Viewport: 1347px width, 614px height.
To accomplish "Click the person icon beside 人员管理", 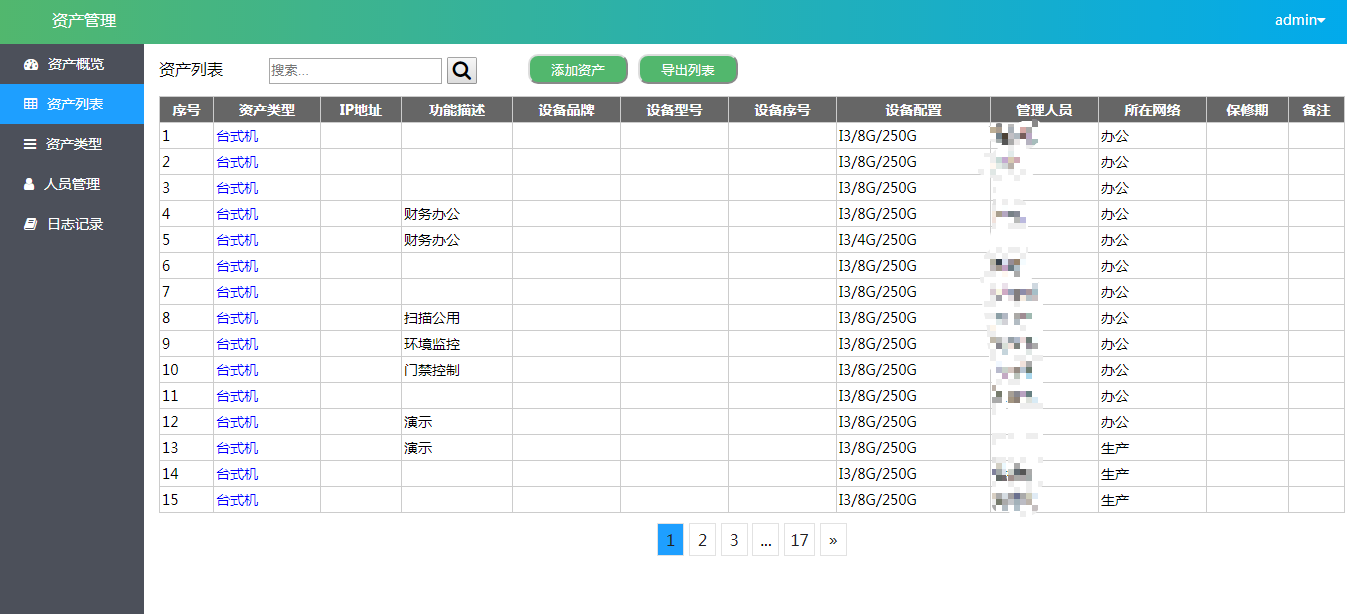I will coord(29,184).
